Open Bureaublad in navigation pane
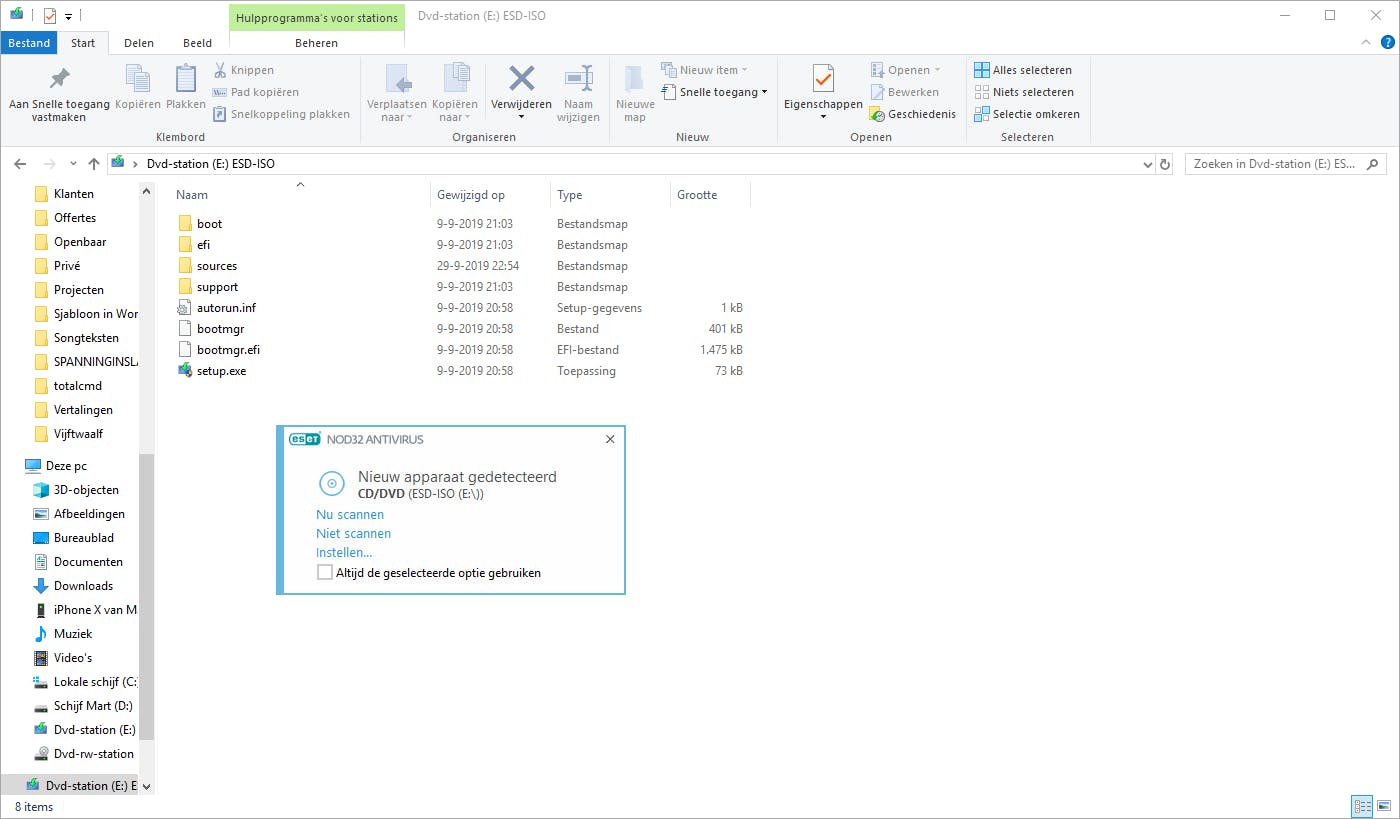 tap(84, 538)
